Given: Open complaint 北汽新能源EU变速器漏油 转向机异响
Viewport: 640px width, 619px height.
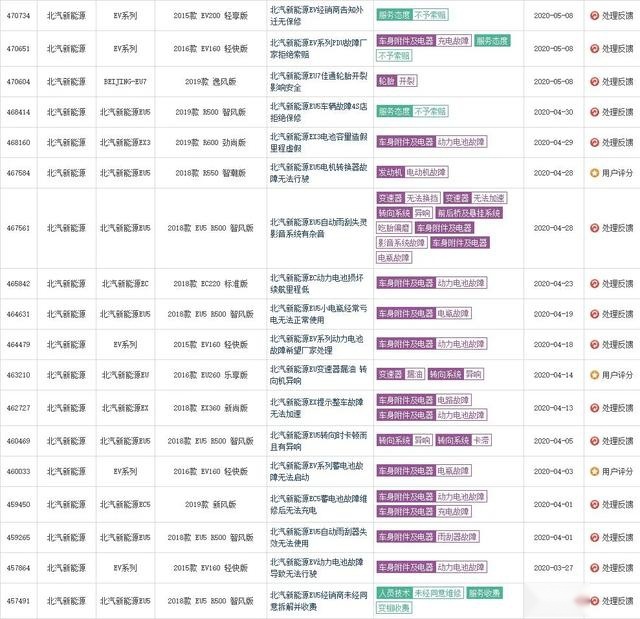Looking at the screenshot, I should point(318,375).
